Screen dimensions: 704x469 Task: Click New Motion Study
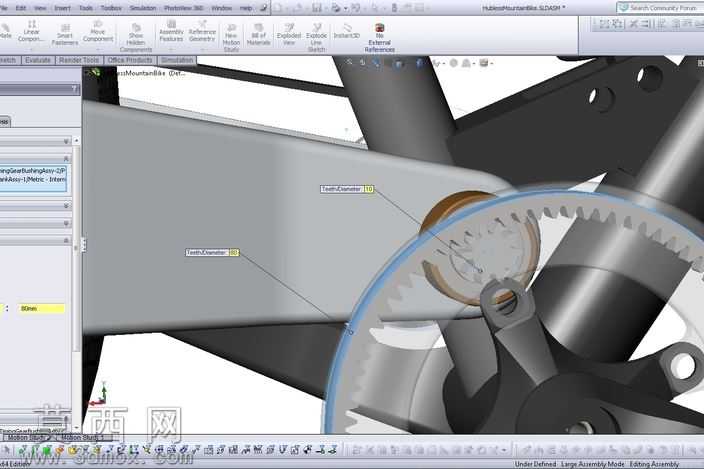tap(231, 38)
